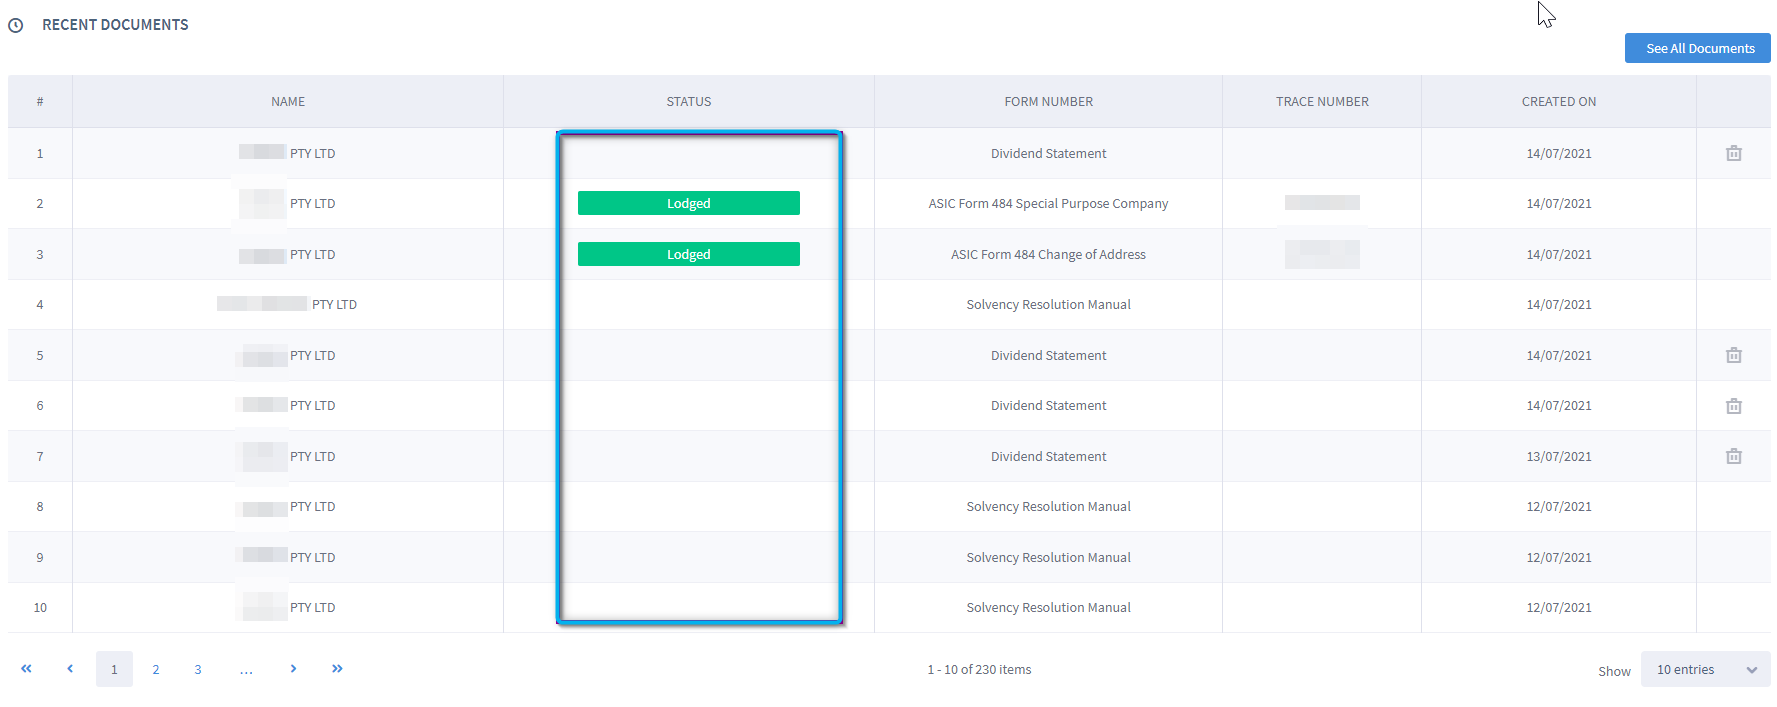1777x707 pixels.
Task: Sort by the Status column header
Action: coord(688,102)
